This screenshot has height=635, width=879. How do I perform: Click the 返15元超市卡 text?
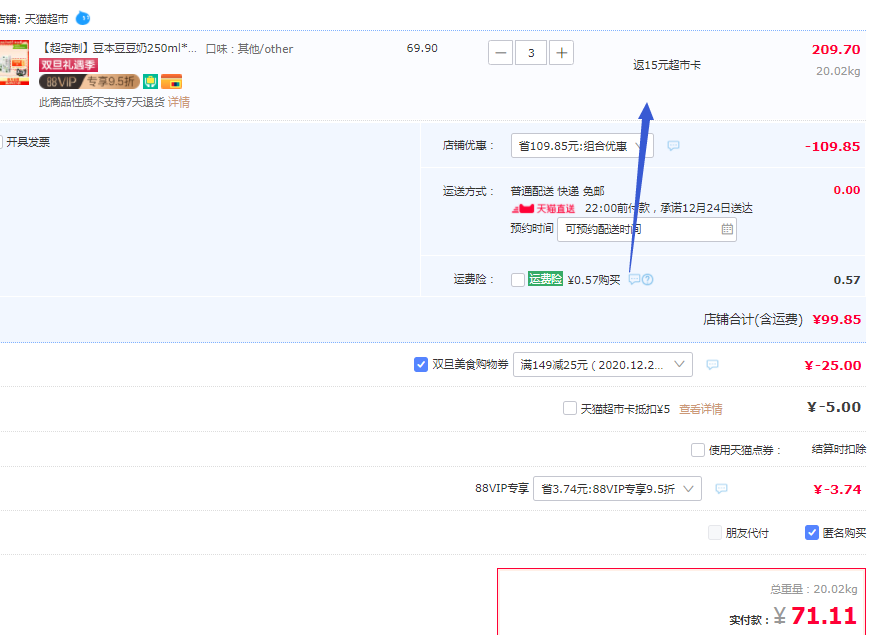(667, 65)
